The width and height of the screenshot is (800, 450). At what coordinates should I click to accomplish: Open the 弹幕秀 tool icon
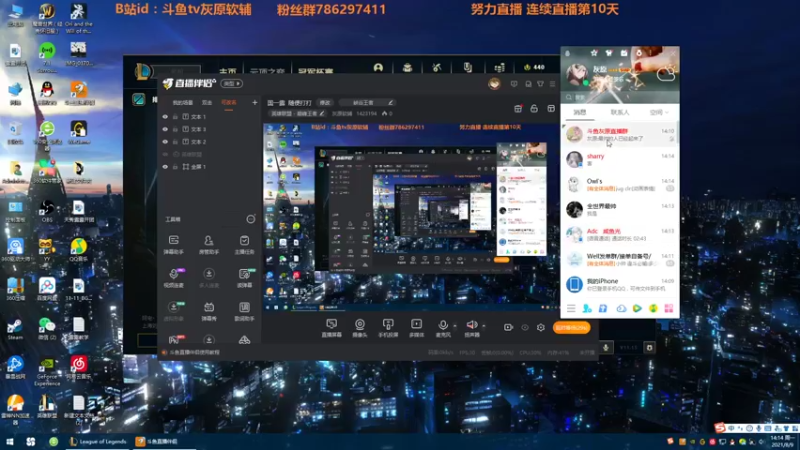[209, 311]
